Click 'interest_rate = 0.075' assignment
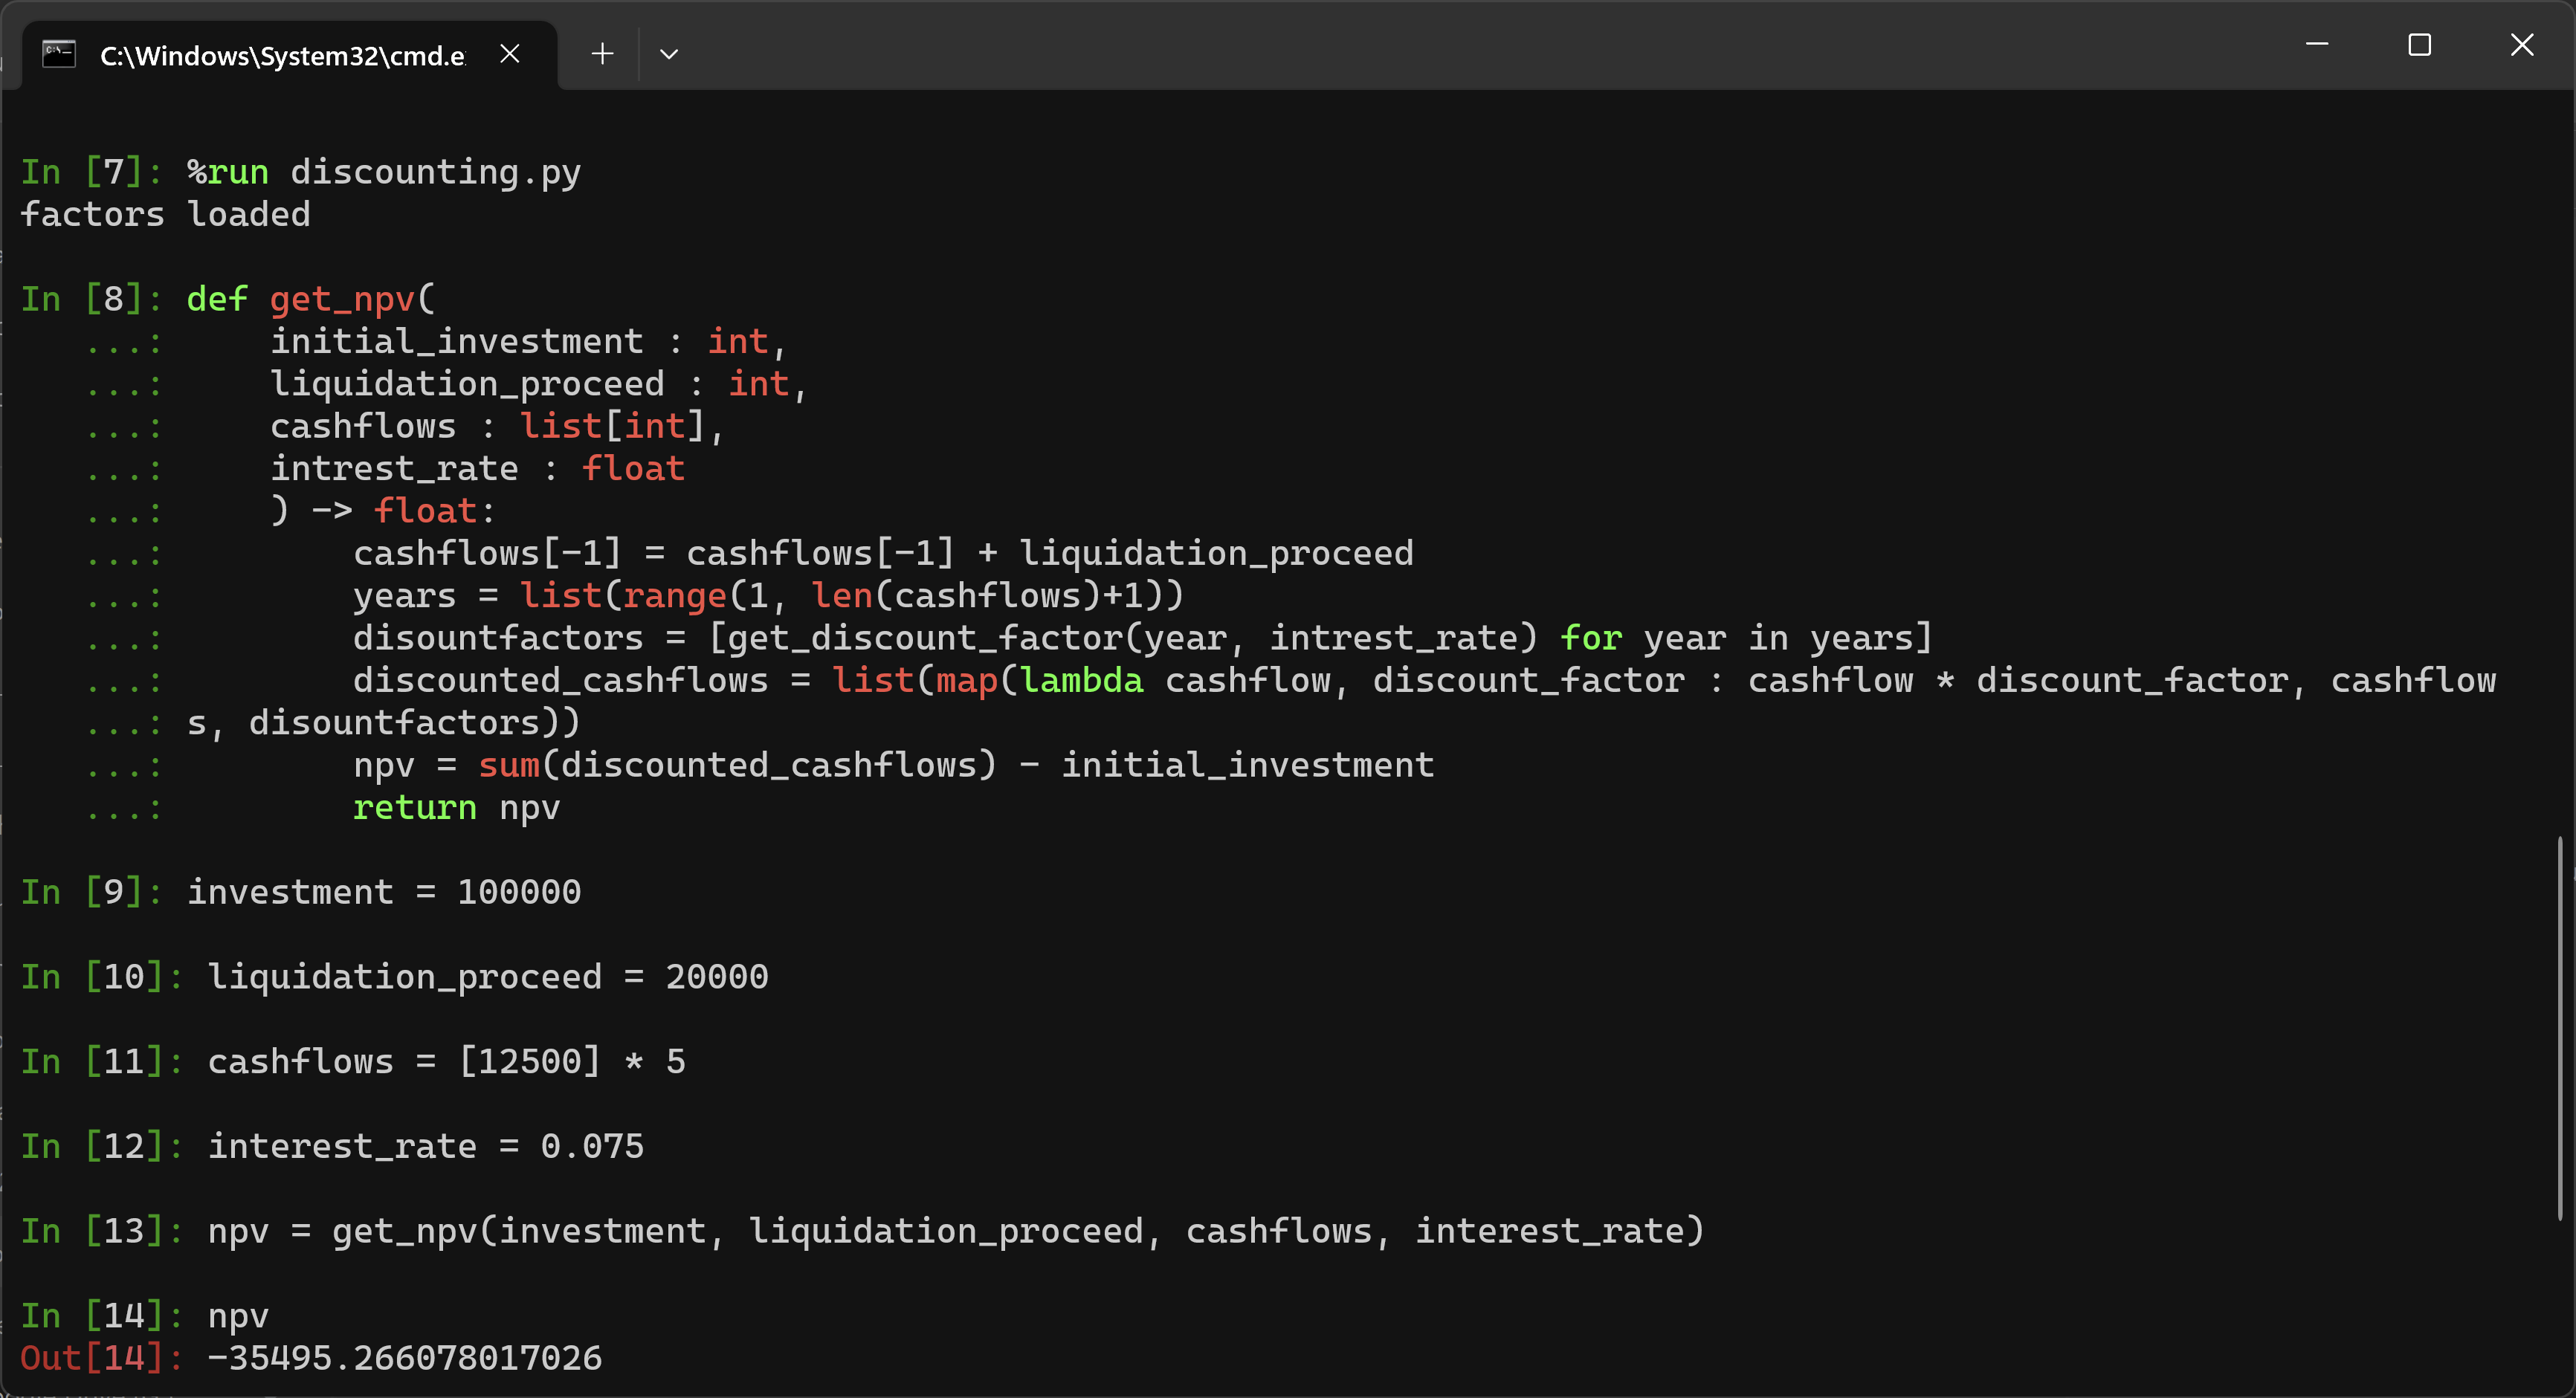Image resolution: width=2576 pixels, height=1398 pixels. click(426, 1146)
